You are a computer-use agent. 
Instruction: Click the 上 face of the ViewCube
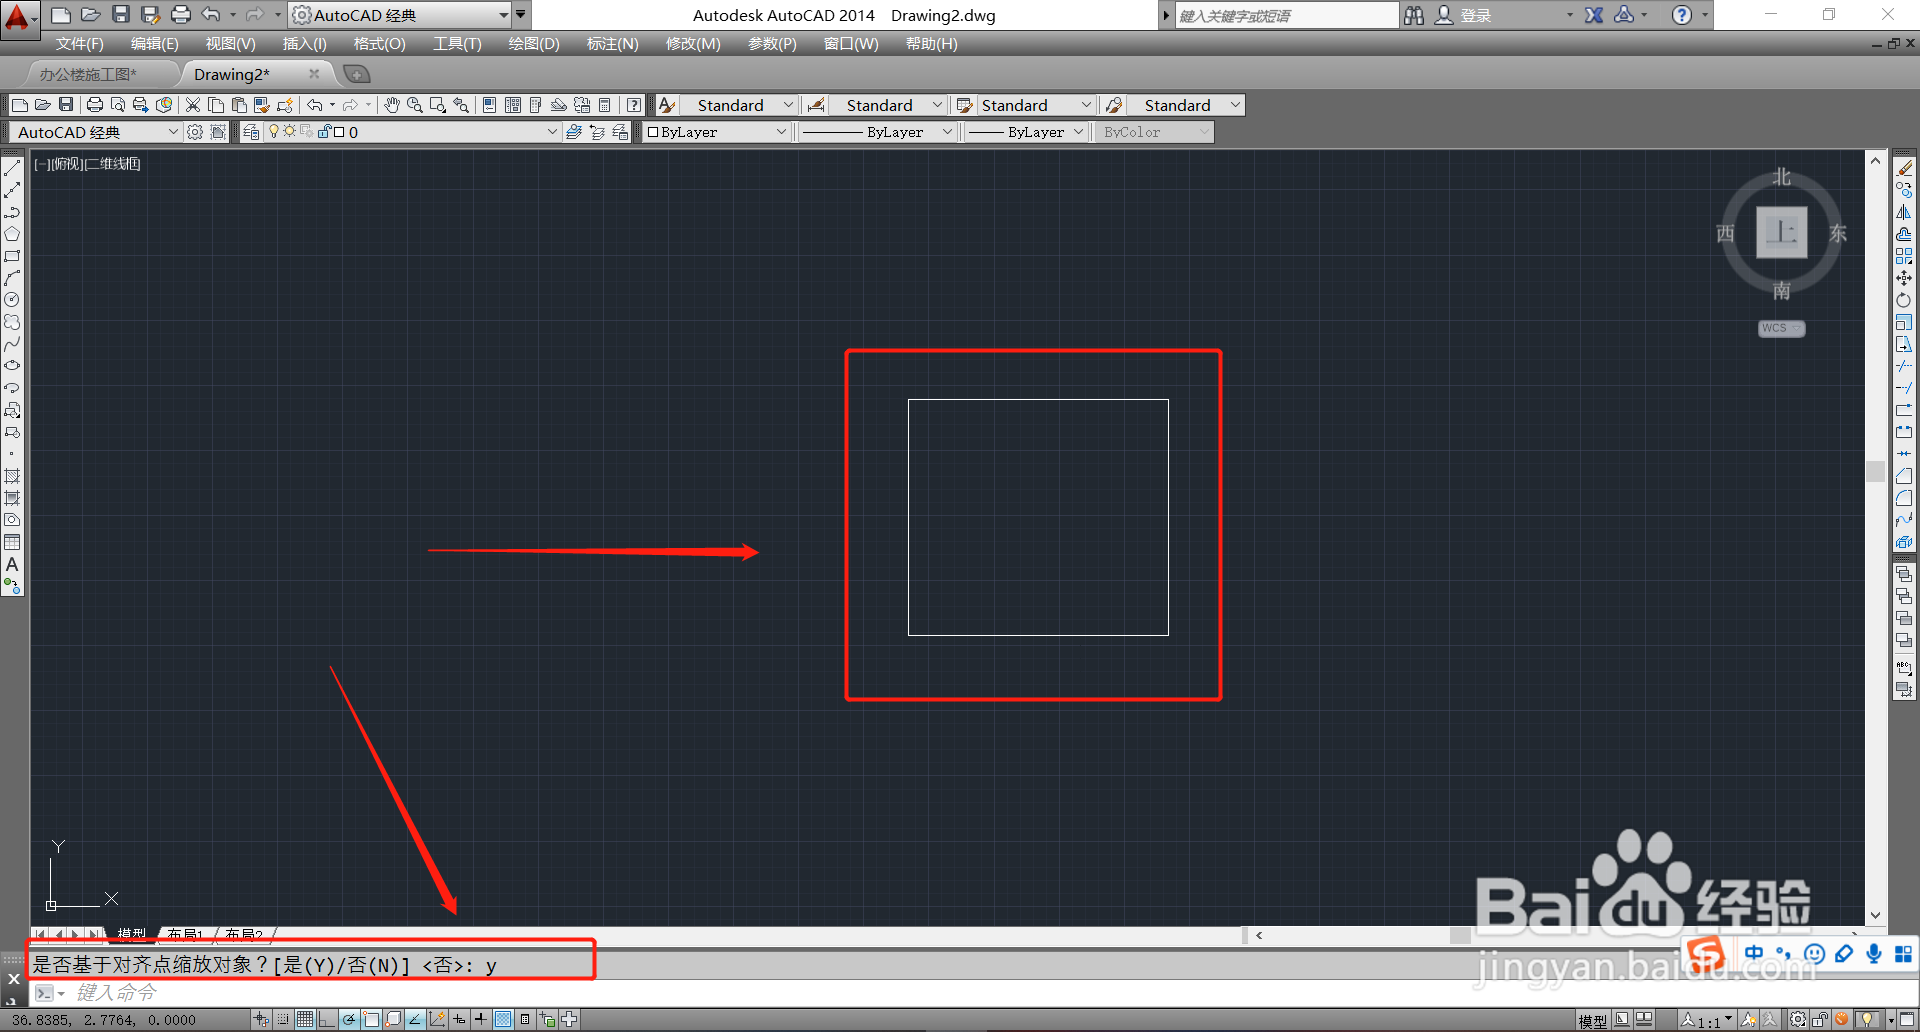[1782, 232]
